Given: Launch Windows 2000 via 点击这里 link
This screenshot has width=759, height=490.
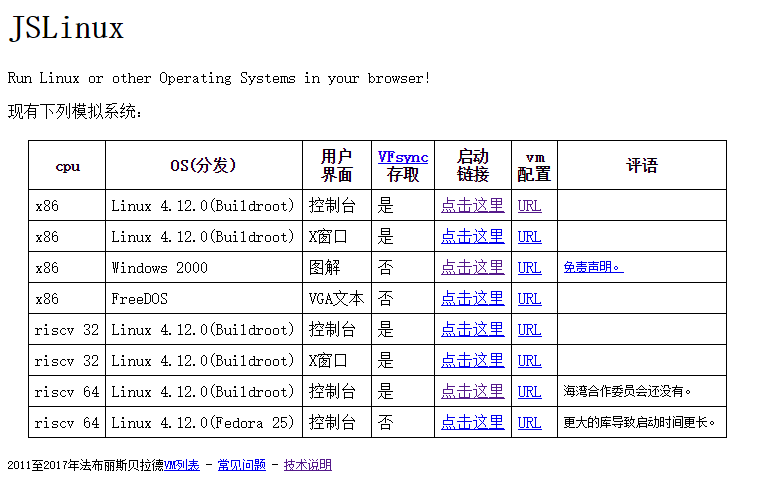Looking at the screenshot, I should (472, 267).
